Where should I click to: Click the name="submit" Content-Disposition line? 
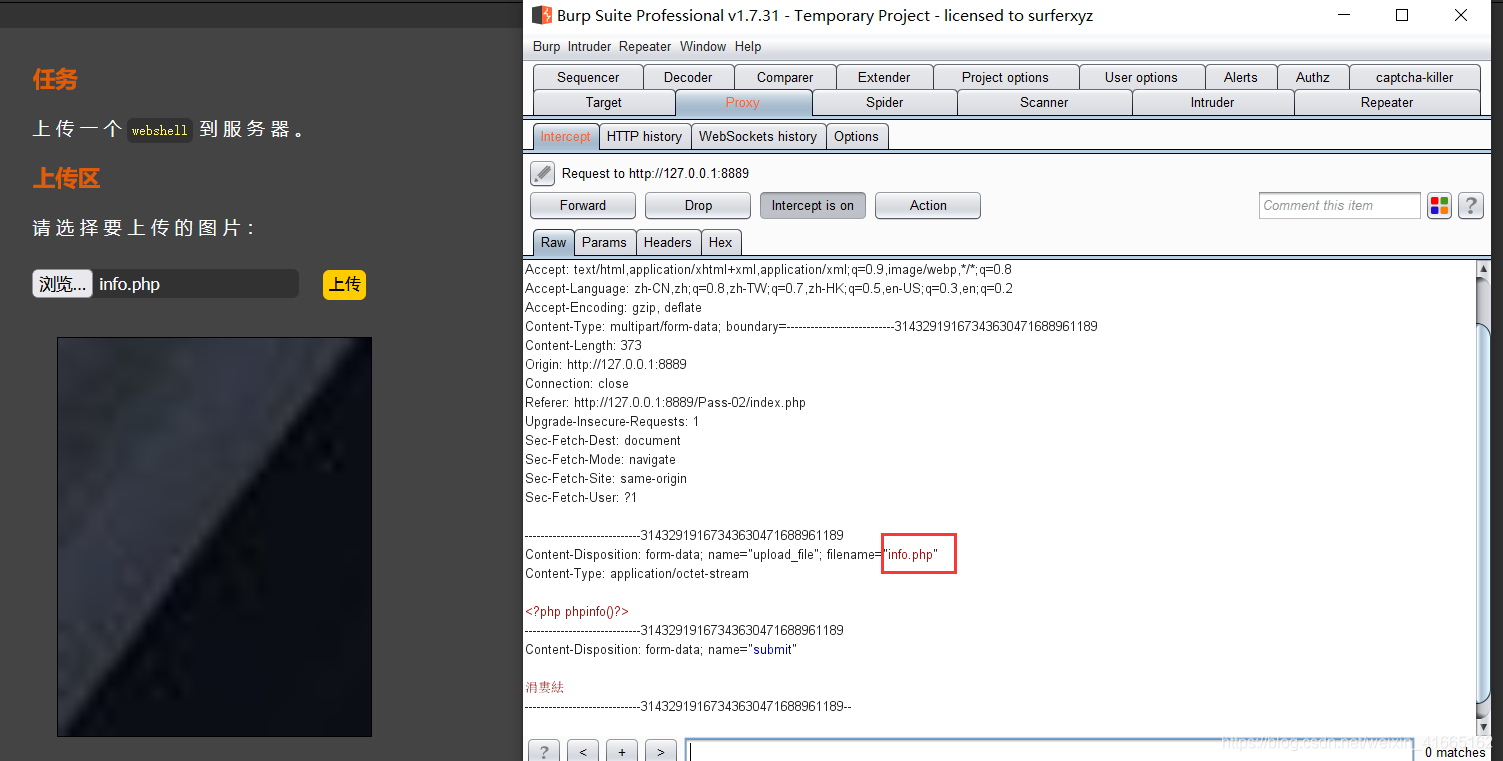click(661, 649)
